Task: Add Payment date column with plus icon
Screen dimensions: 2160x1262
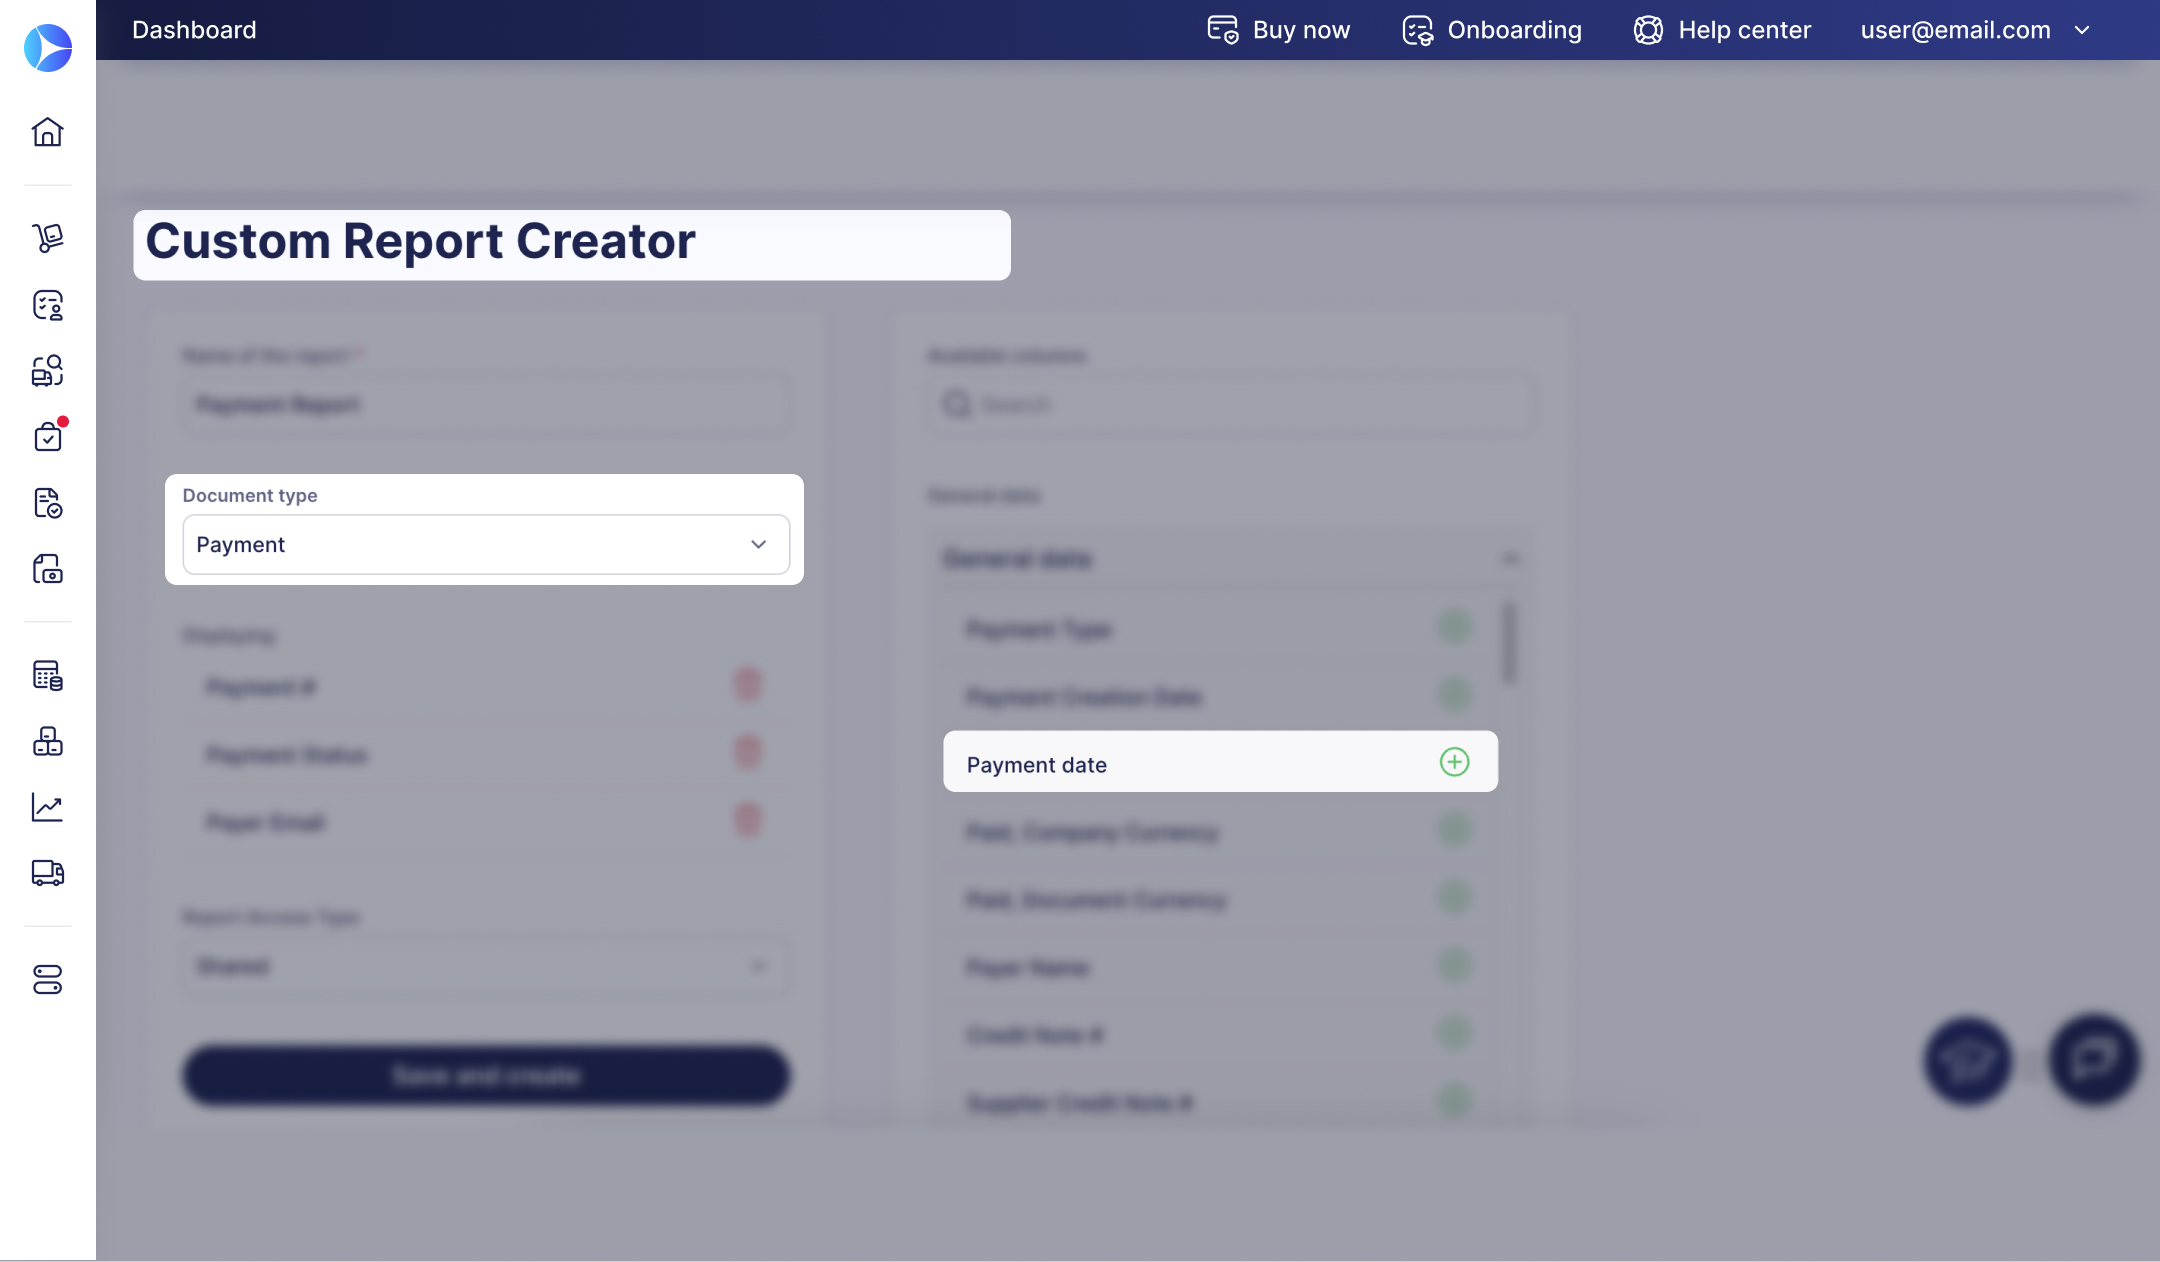Action: [1454, 762]
